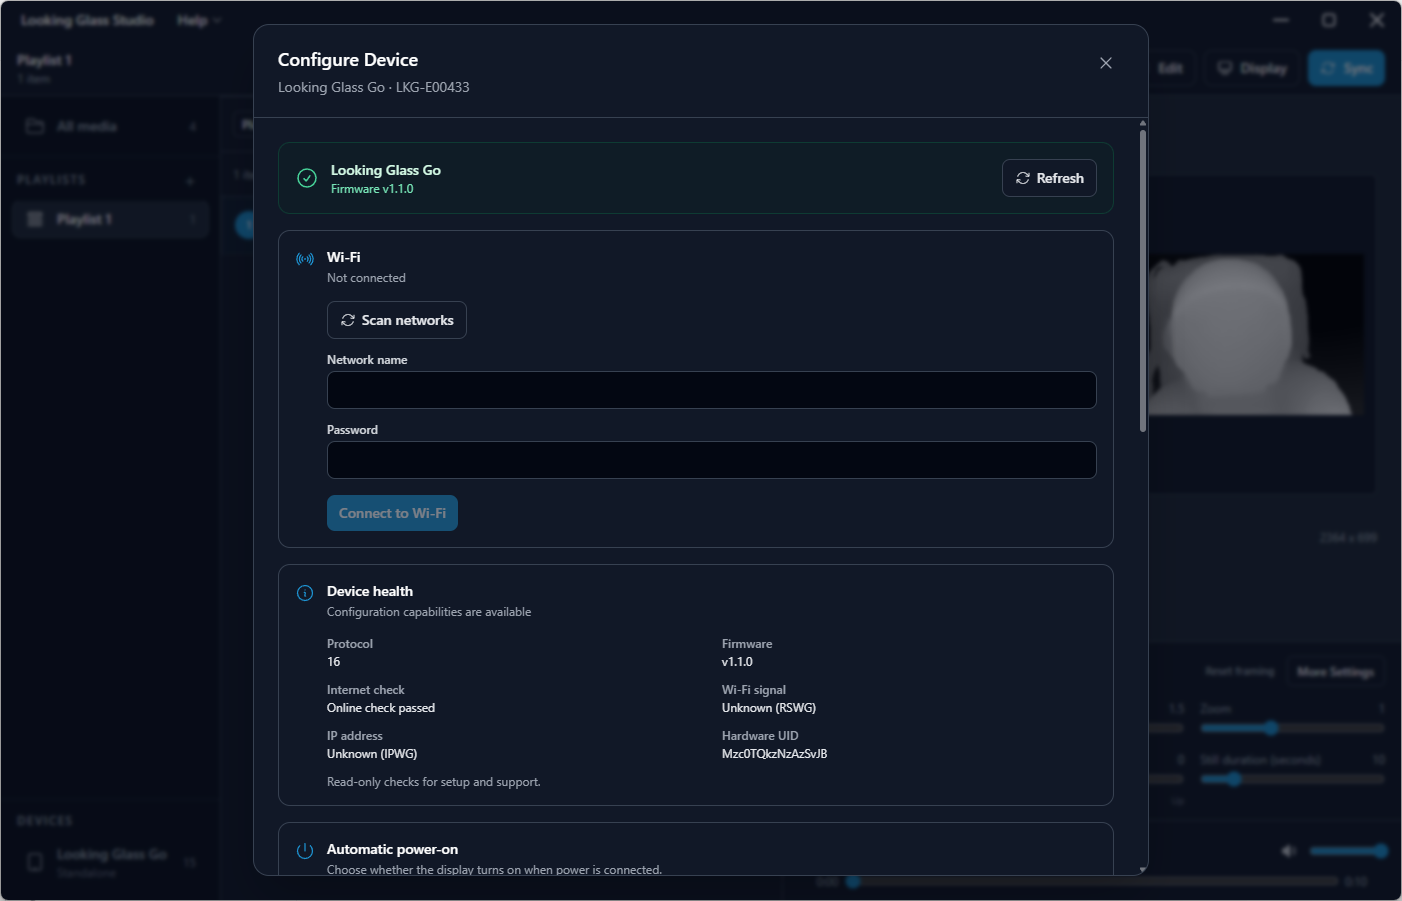This screenshot has width=1402, height=901.
Task: Click the Display button in the main window
Action: point(1252,68)
